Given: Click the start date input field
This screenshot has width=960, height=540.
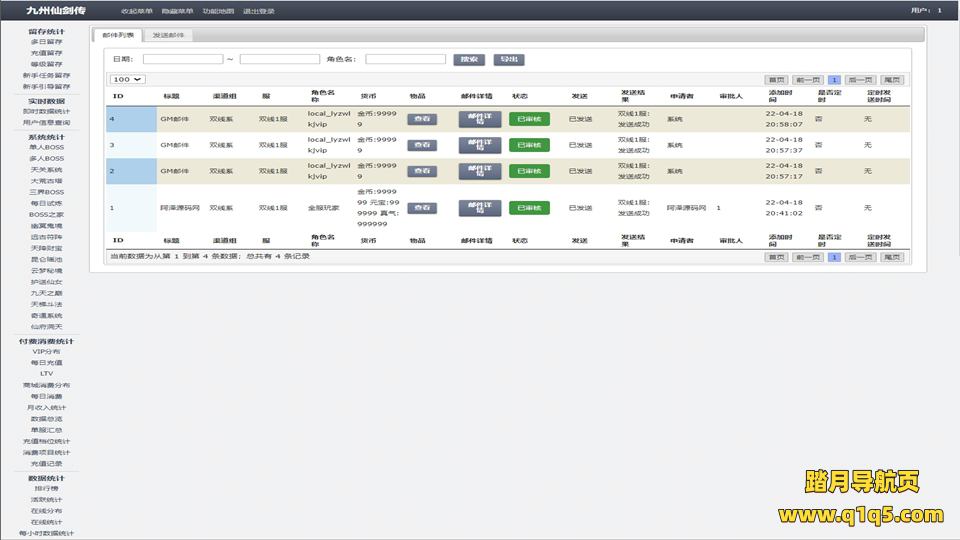Looking at the screenshot, I should click(x=182, y=59).
